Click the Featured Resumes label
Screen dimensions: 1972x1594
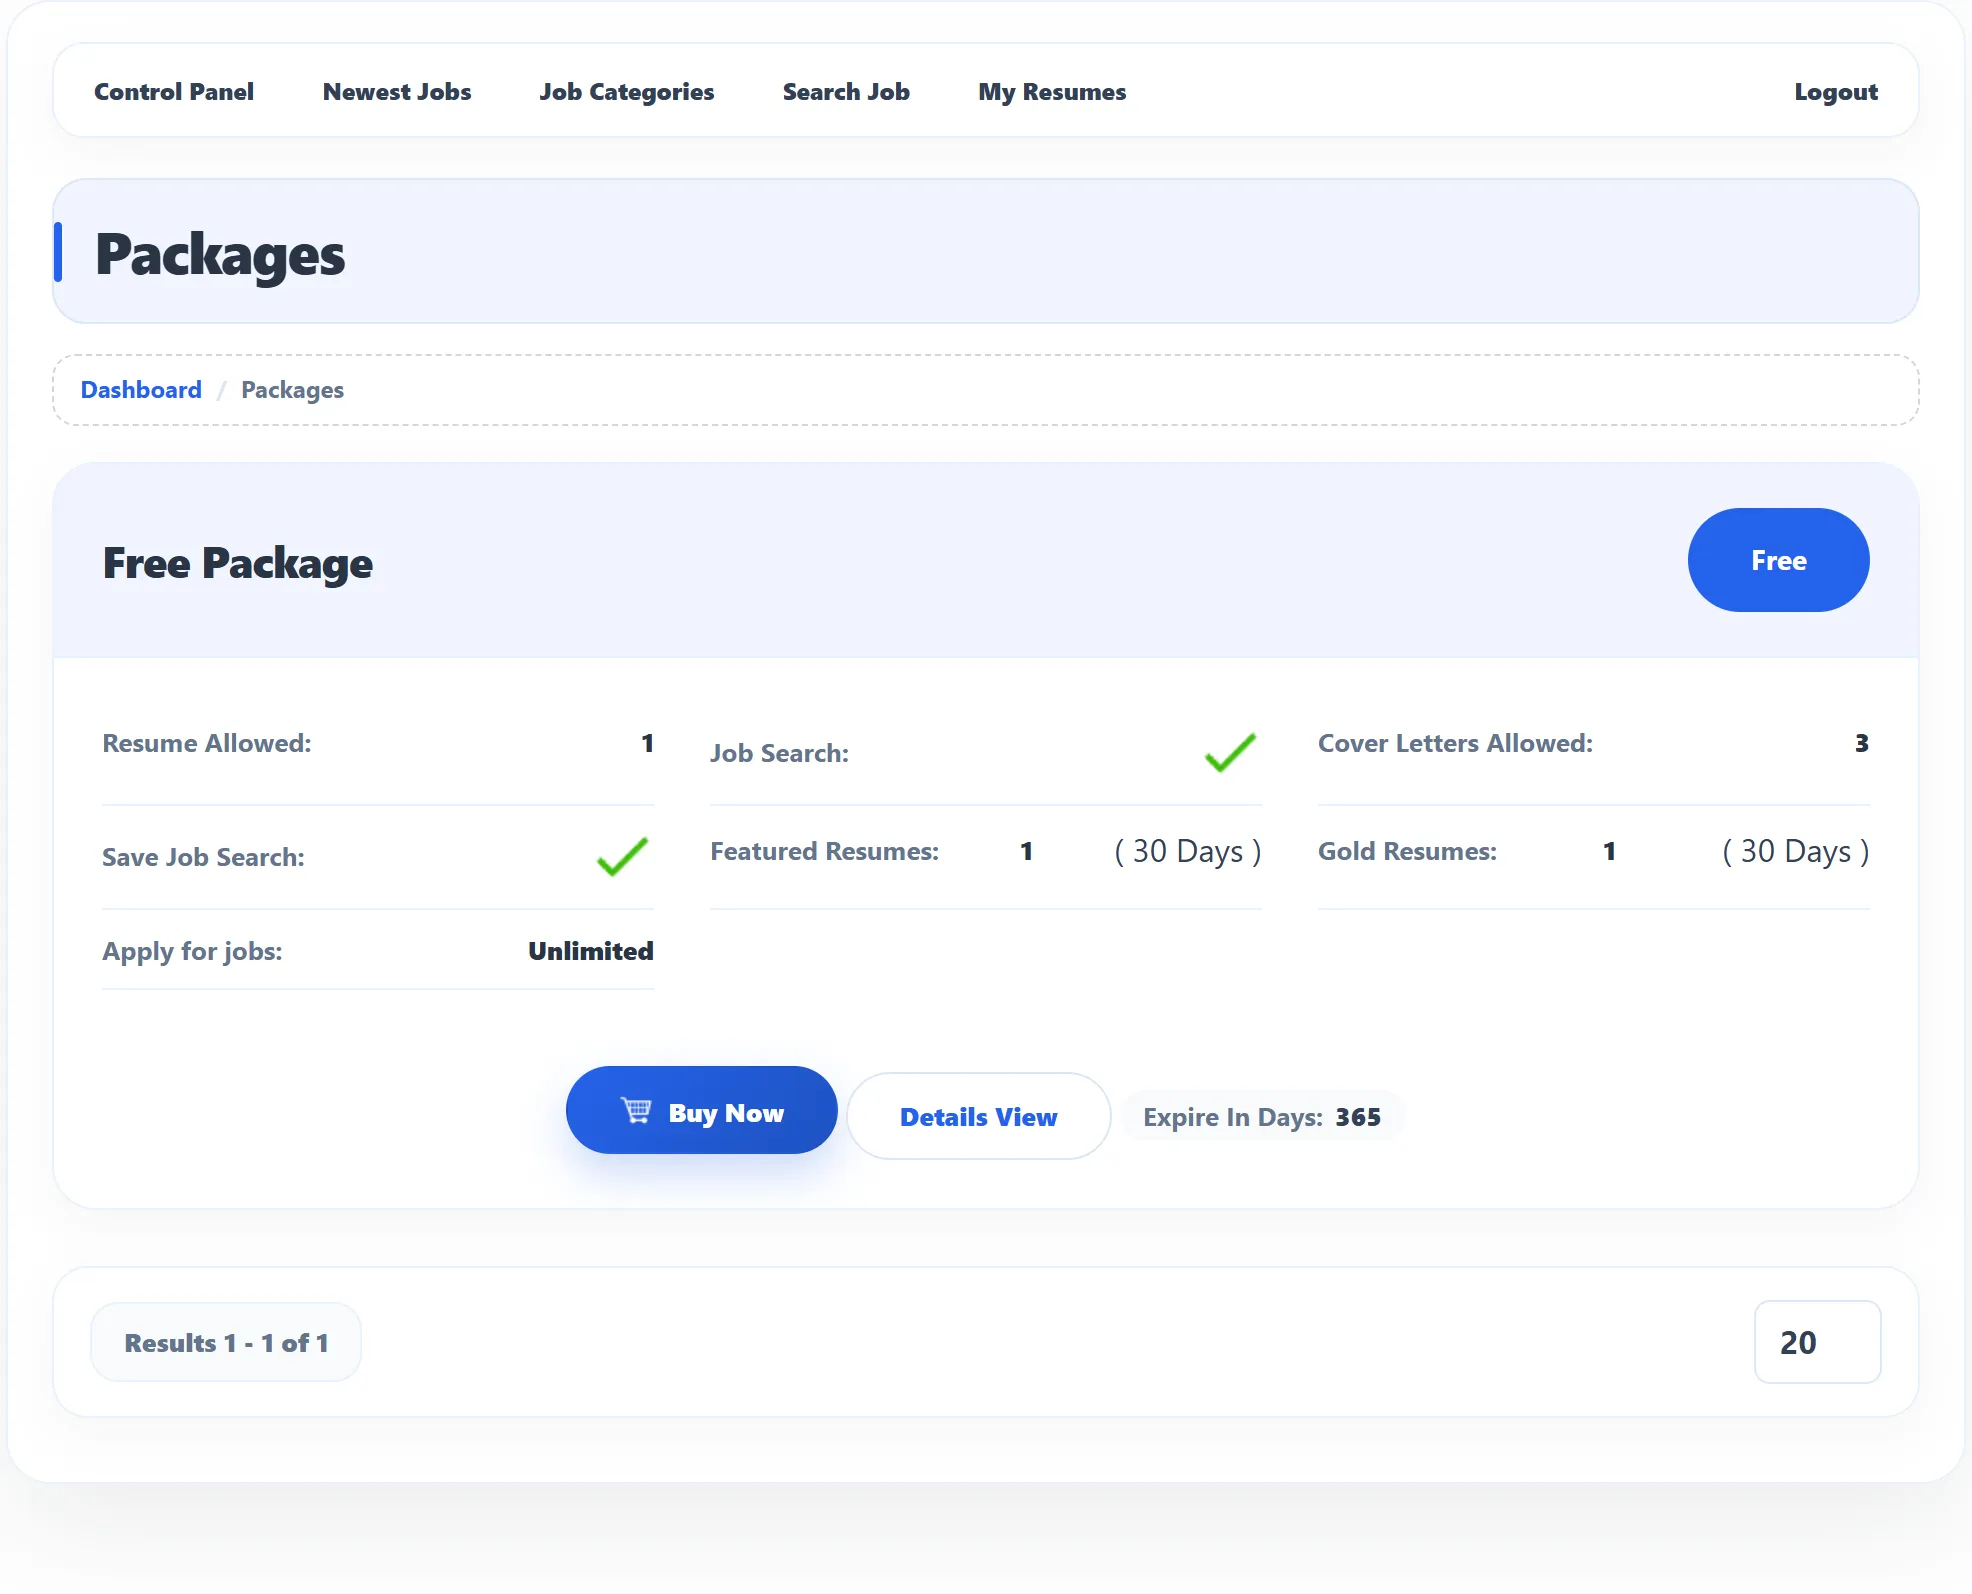tap(824, 851)
